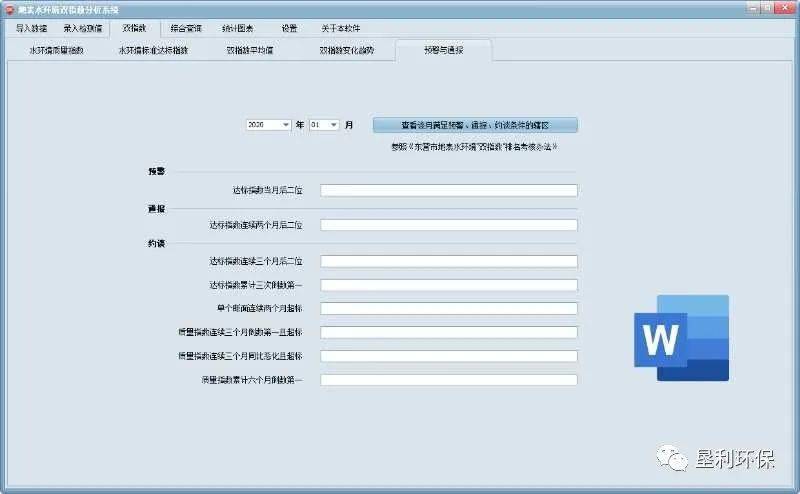
Task: Click the 质量指数连续三个月同比恶化且超标 field
Action: click(x=449, y=356)
